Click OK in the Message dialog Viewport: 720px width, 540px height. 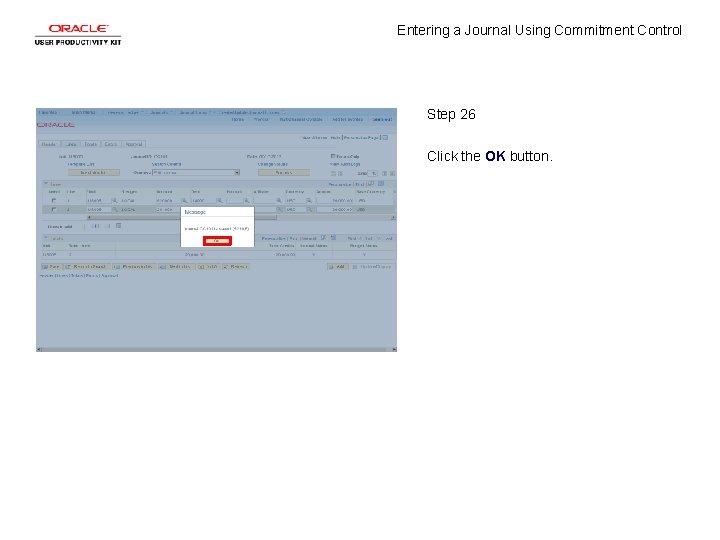(217, 241)
